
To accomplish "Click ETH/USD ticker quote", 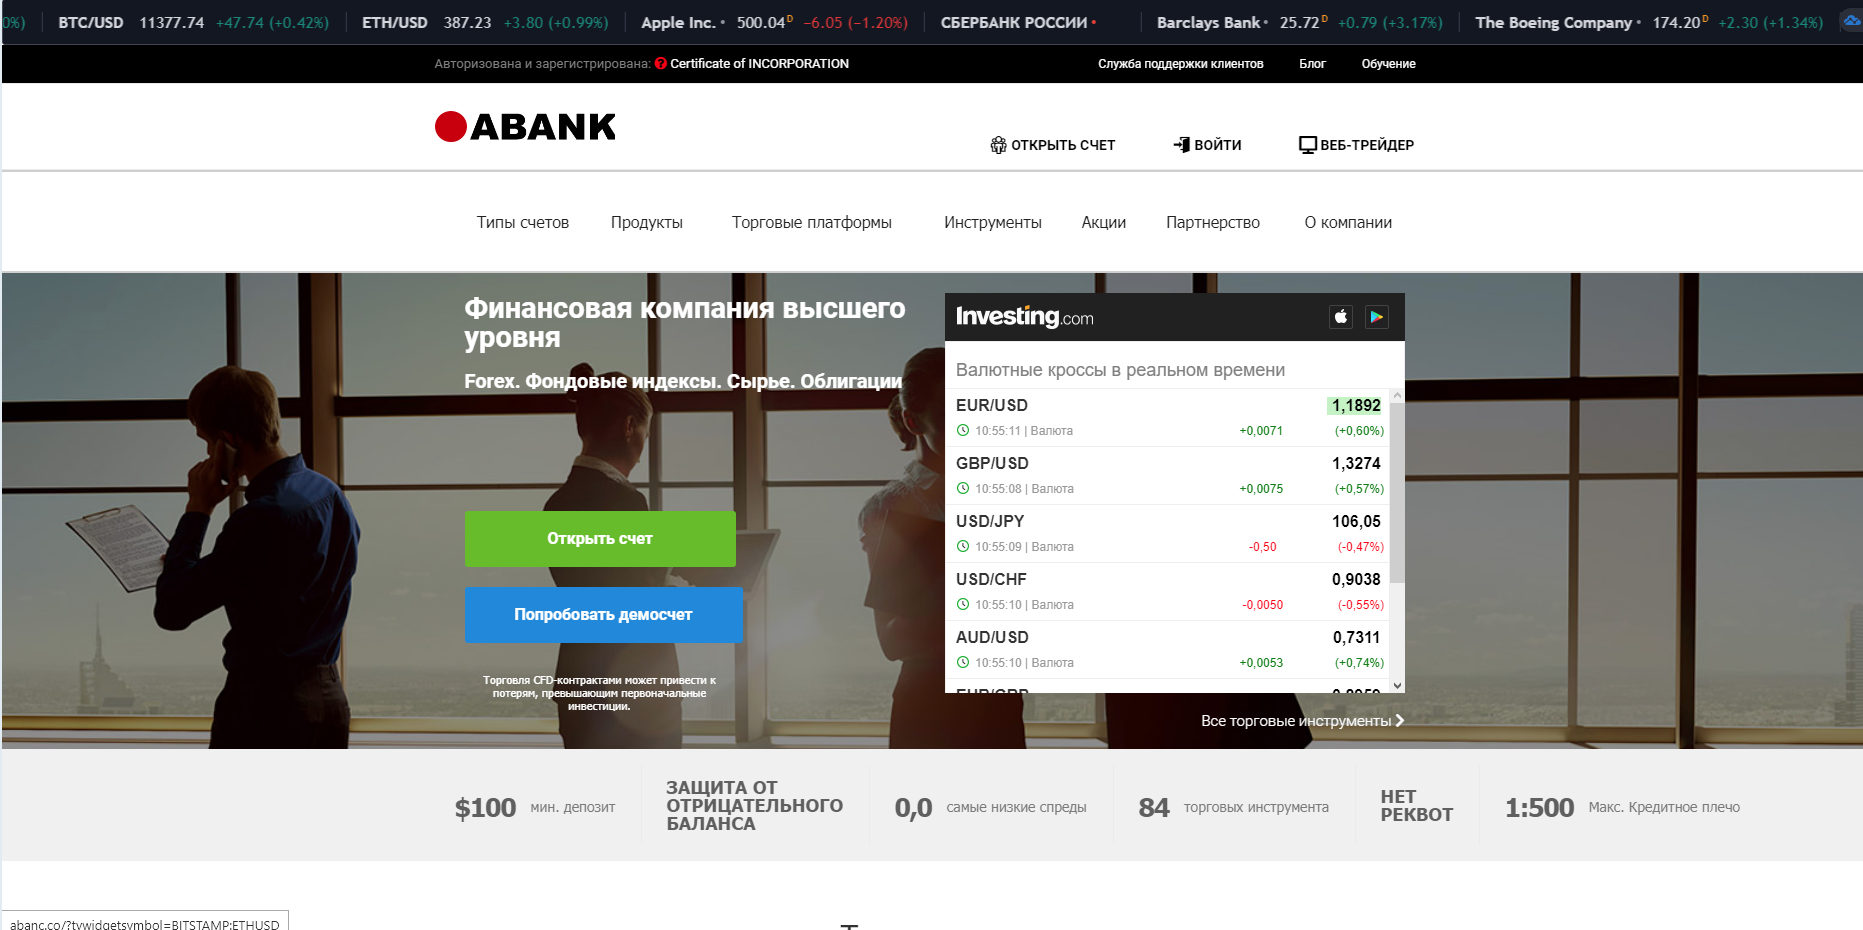I will click(x=484, y=23).
